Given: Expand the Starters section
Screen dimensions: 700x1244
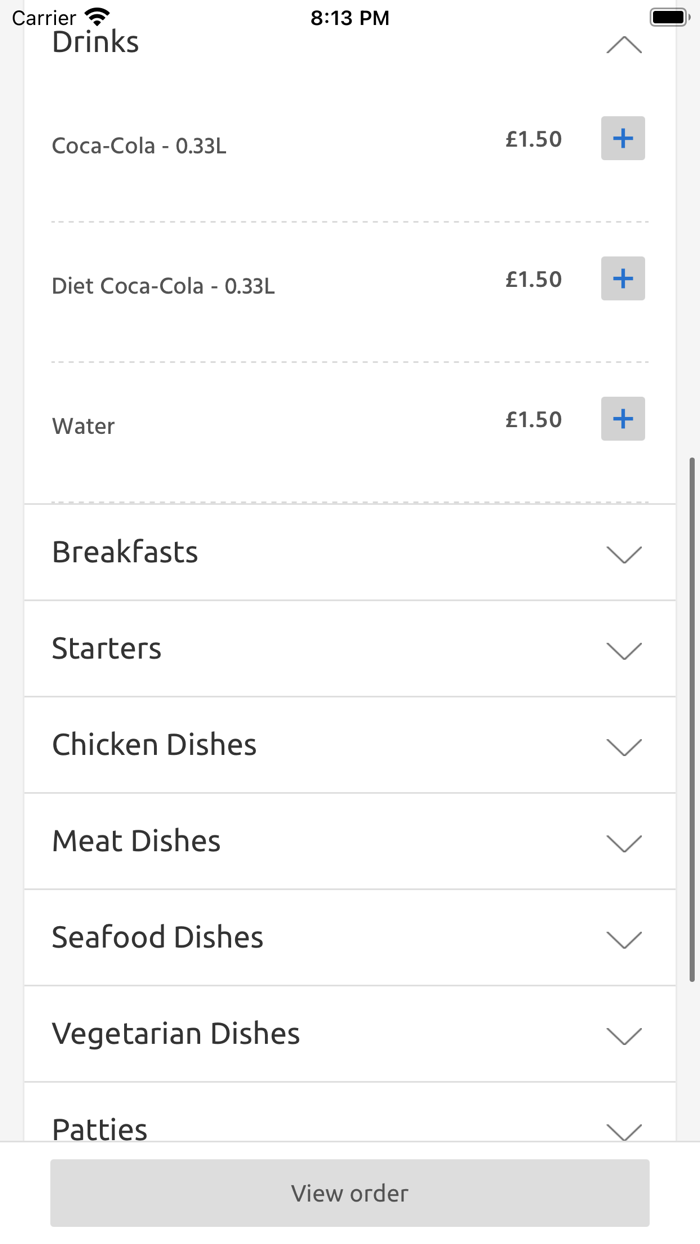Looking at the screenshot, I should [x=623, y=650].
